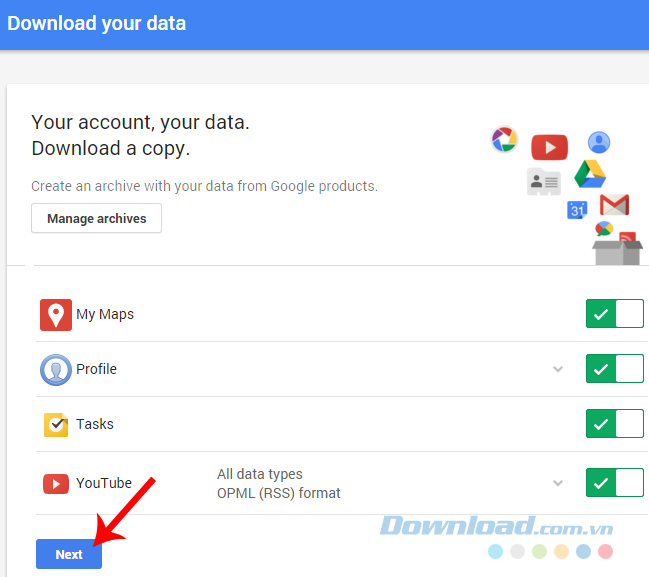Click the Google Drive triangle icon
The height and width of the screenshot is (577, 649).
(590, 174)
